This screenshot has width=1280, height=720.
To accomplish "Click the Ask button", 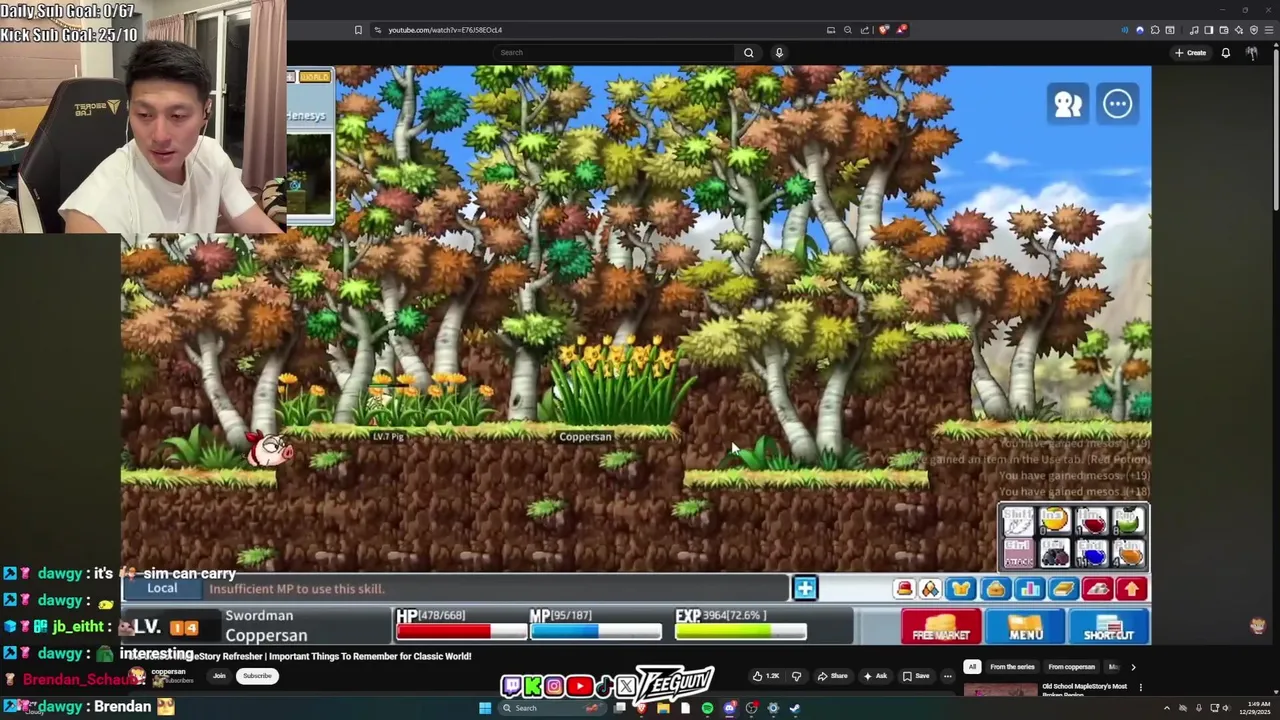I will 875,676.
